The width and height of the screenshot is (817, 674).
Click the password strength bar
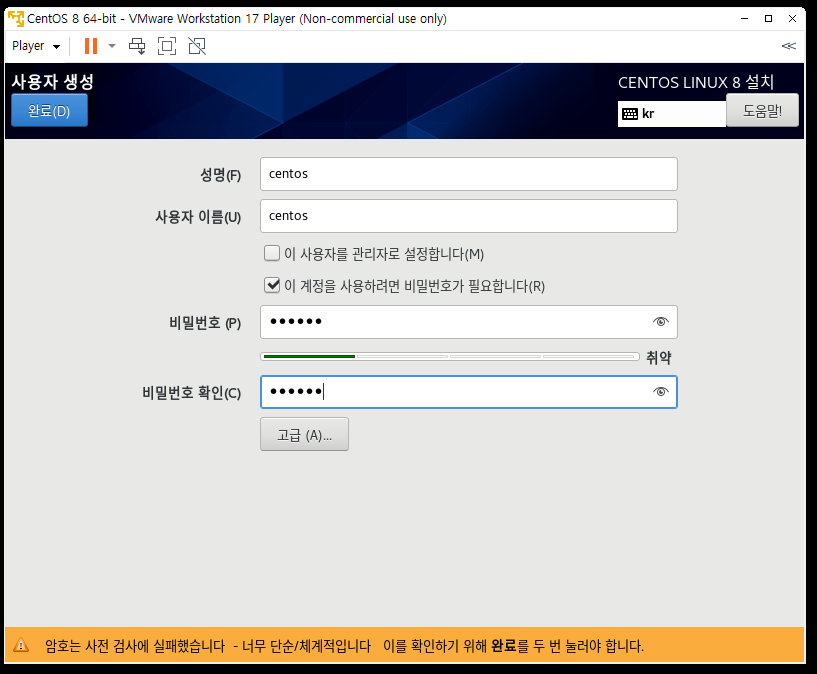(x=450, y=357)
